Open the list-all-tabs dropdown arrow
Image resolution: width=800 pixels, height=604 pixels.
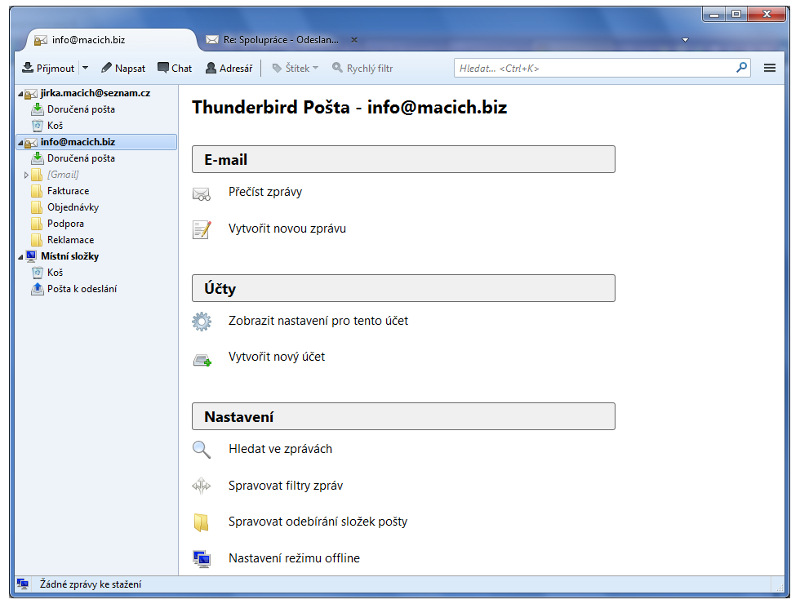tap(685, 40)
